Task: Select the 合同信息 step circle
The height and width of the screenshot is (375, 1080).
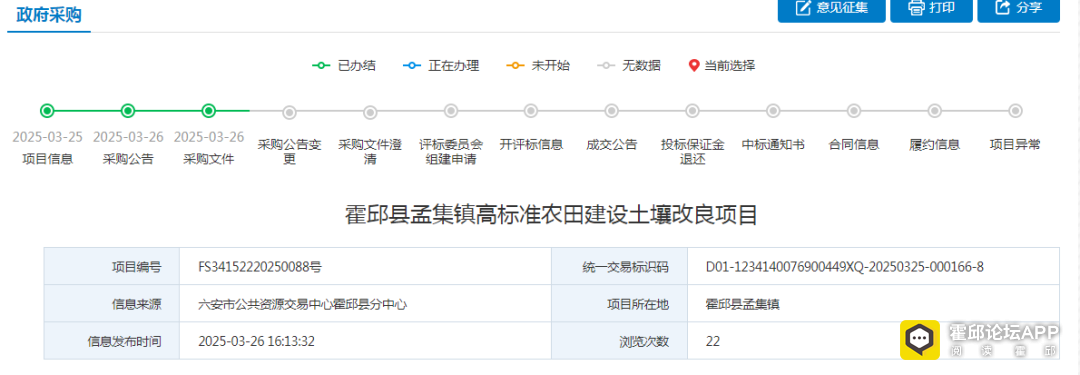Action: tap(853, 111)
